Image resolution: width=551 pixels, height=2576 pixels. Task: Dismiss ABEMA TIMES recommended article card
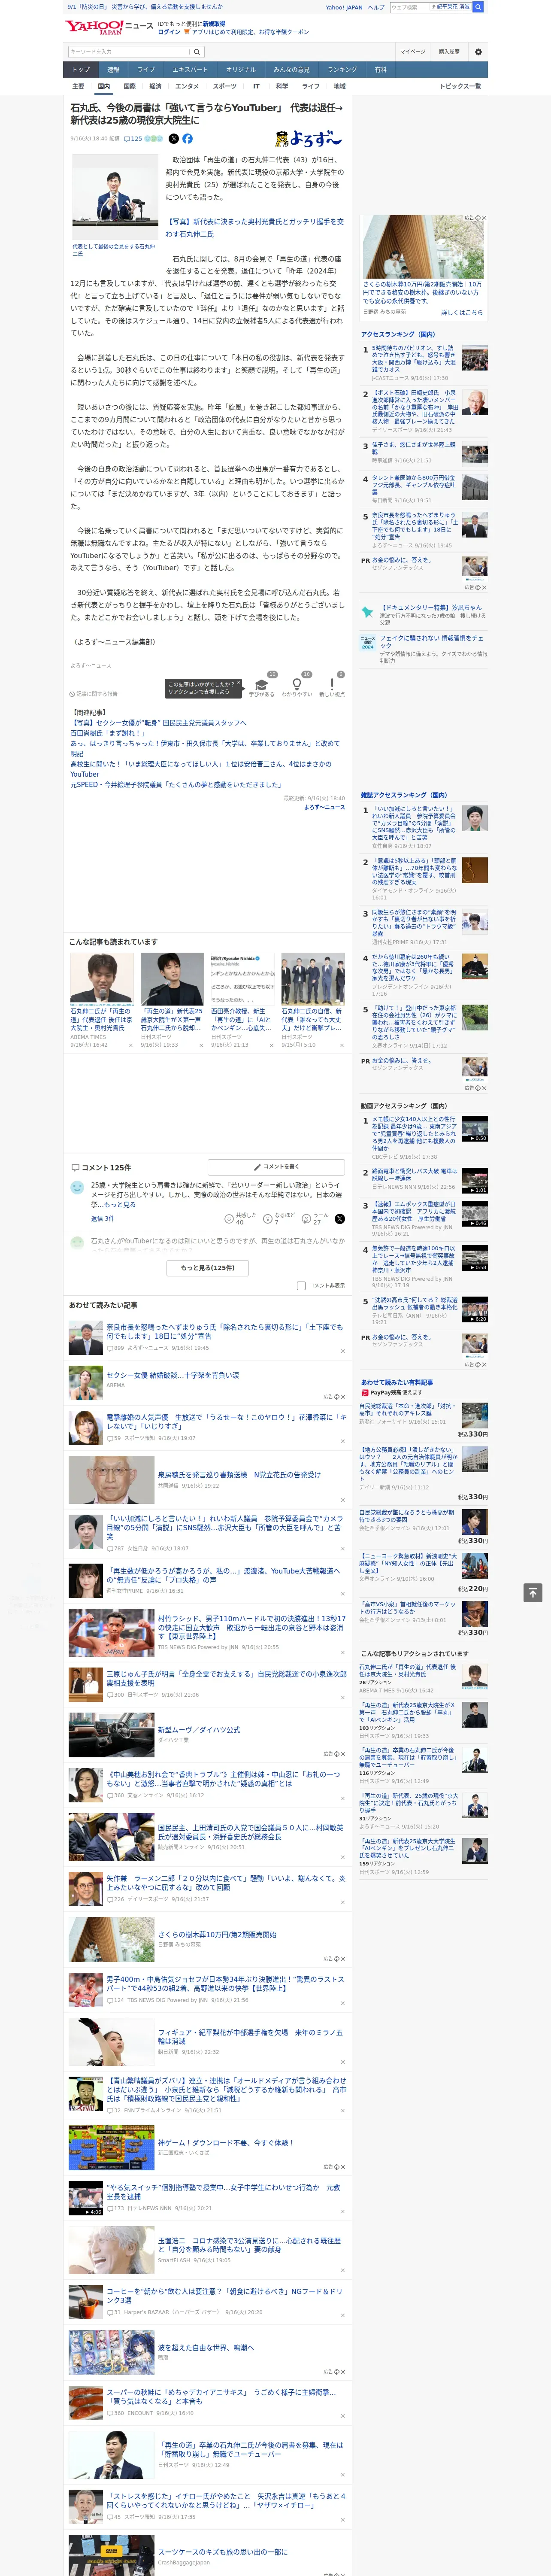130,1045
